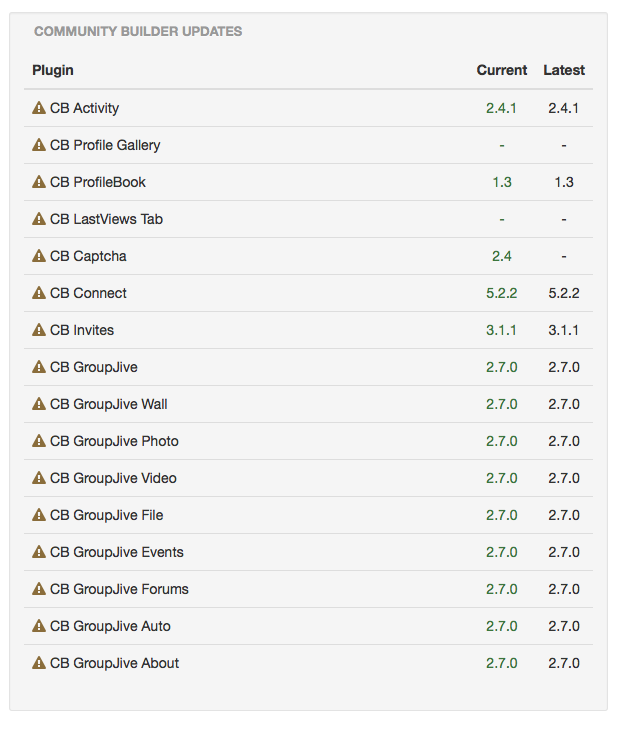
Task: Click warning icon next to CB Connect
Action: point(39,293)
